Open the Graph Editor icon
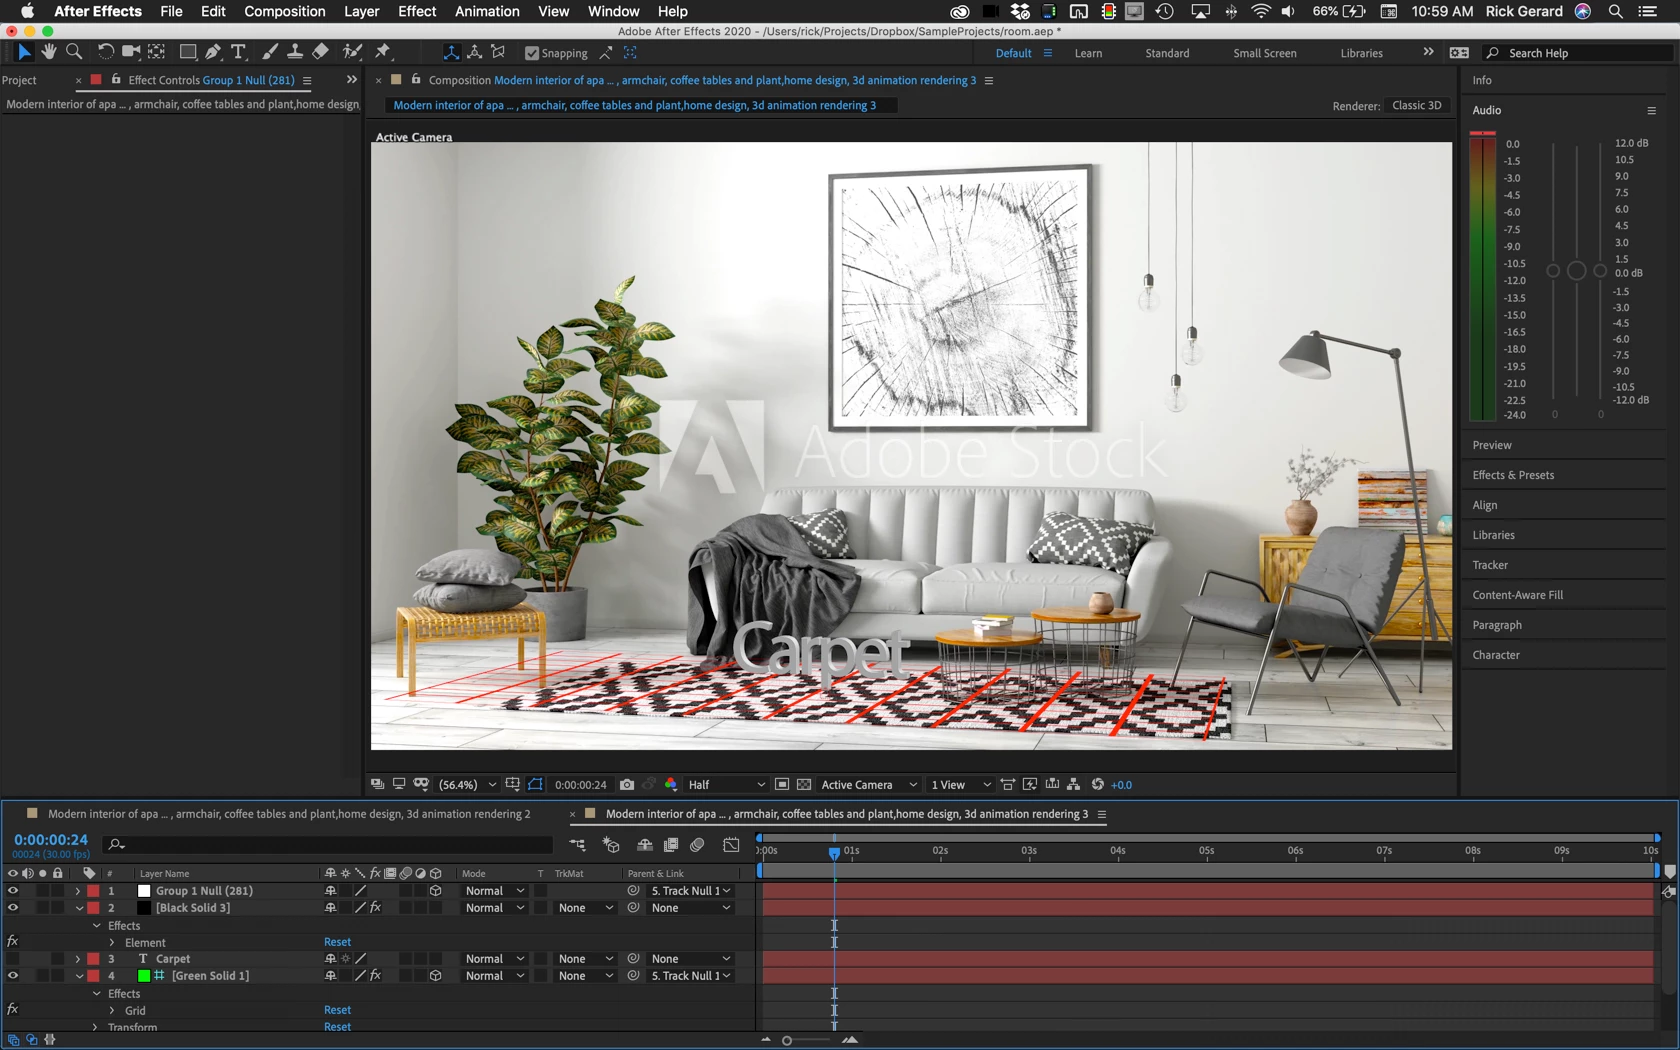This screenshot has width=1680, height=1050. point(731,845)
